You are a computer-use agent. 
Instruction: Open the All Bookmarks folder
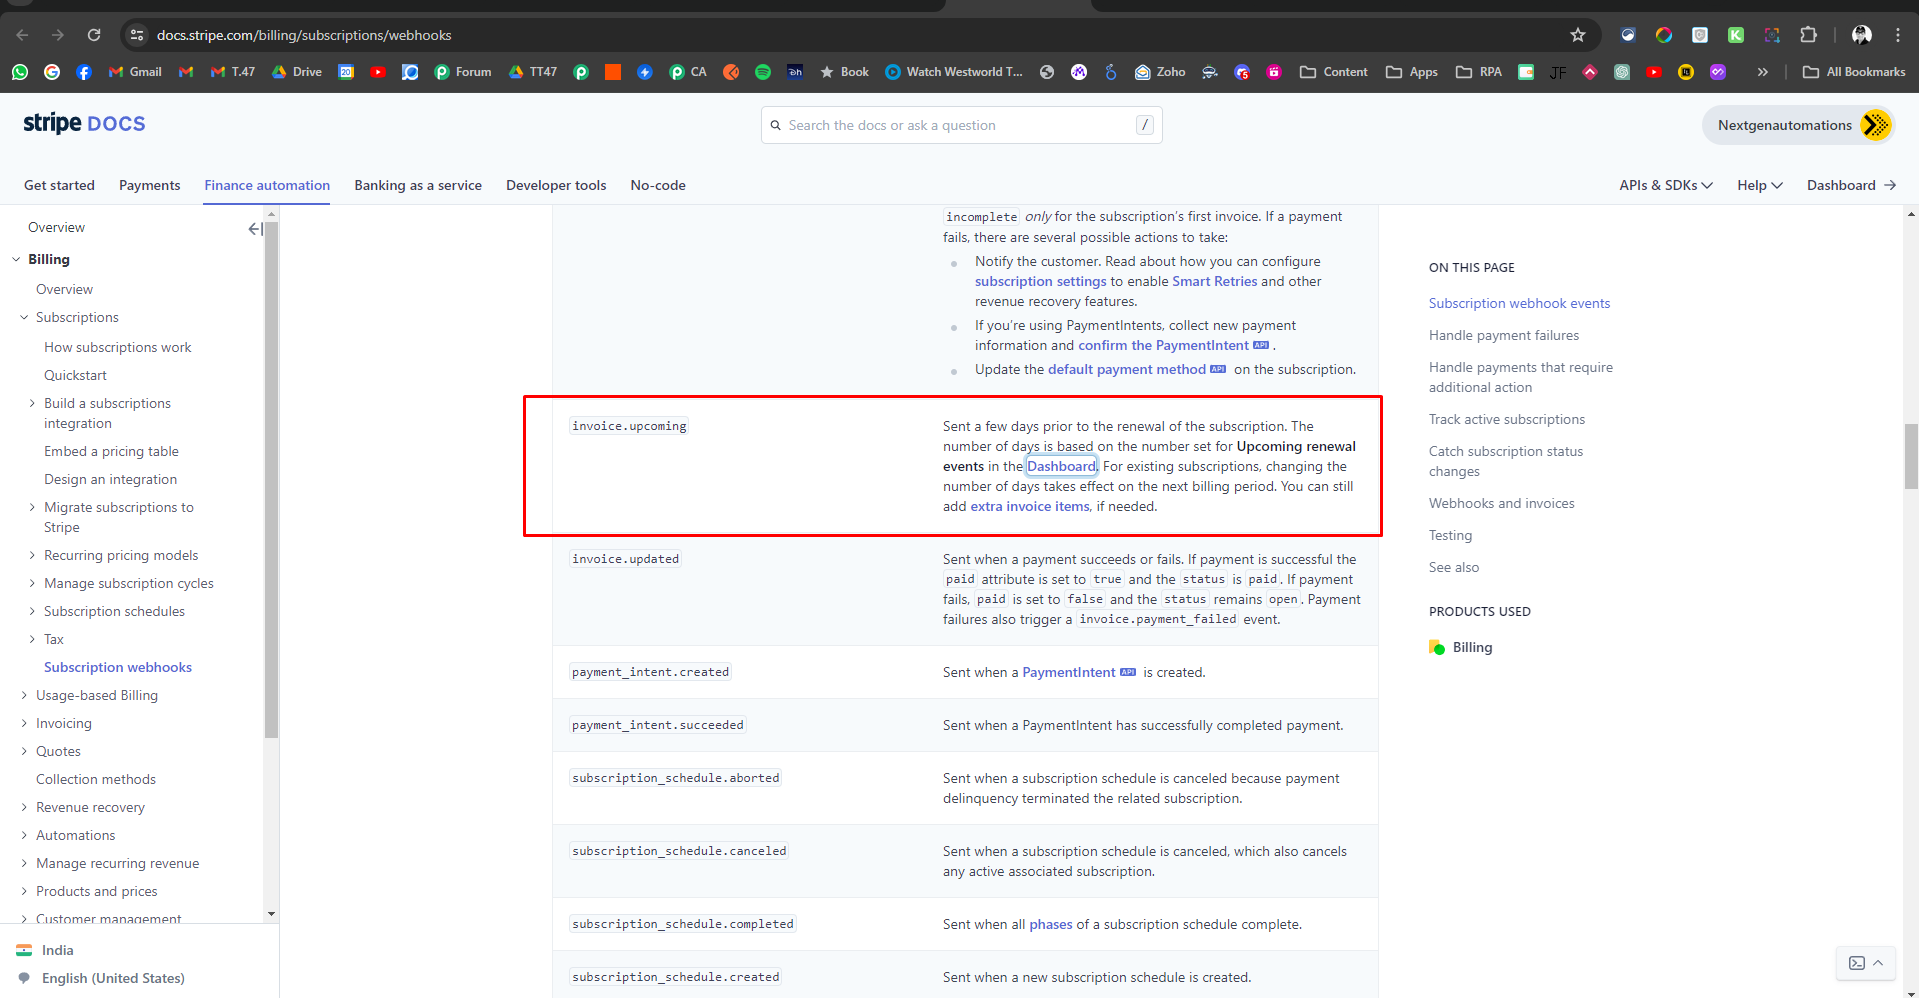1854,72
